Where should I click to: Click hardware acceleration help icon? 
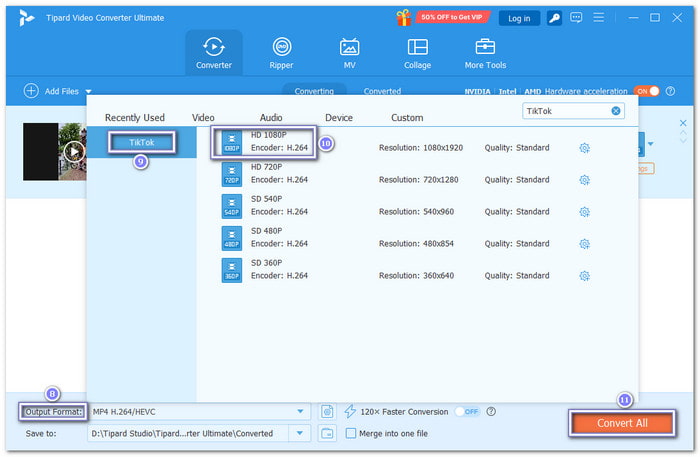coord(670,91)
